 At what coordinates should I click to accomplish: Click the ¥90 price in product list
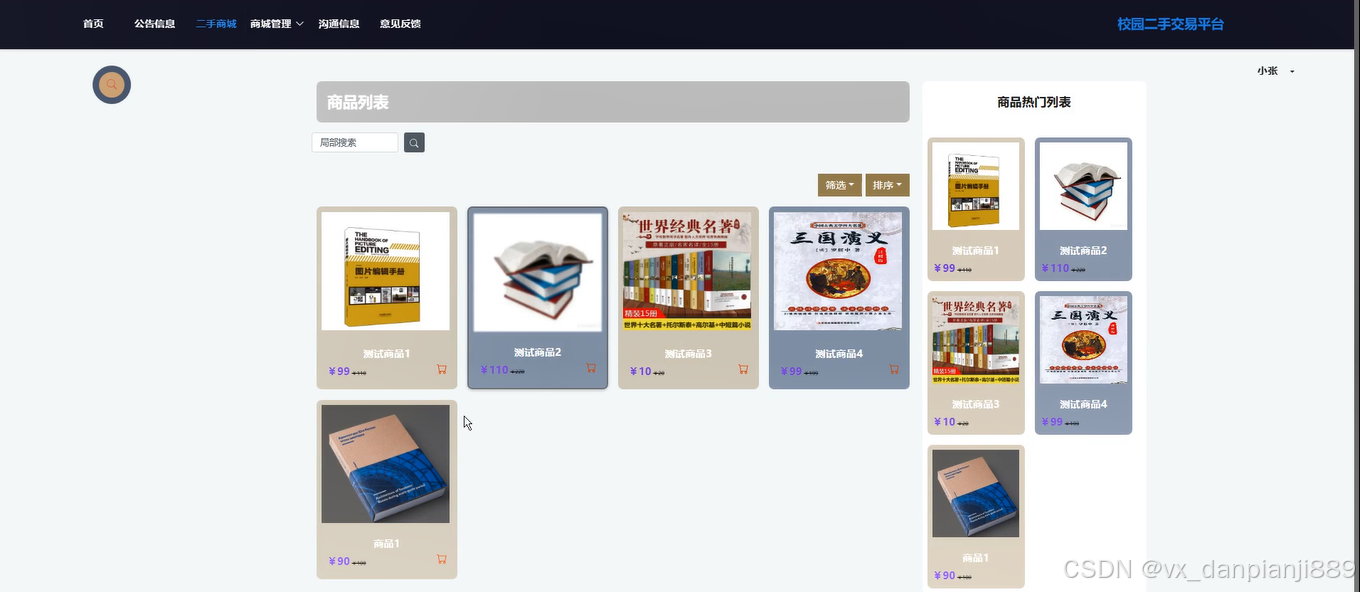click(340, 562)
